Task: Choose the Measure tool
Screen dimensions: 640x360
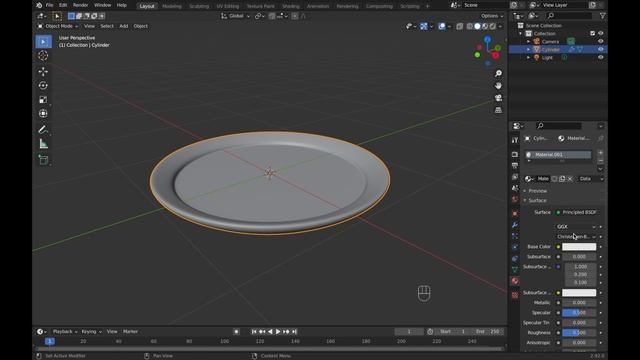Action: coord(43,144)
